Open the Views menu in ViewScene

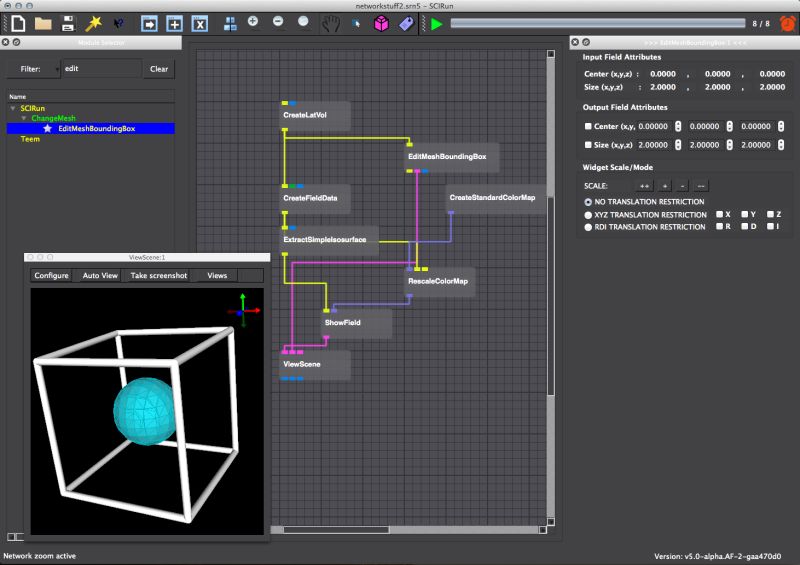[217, 276]
